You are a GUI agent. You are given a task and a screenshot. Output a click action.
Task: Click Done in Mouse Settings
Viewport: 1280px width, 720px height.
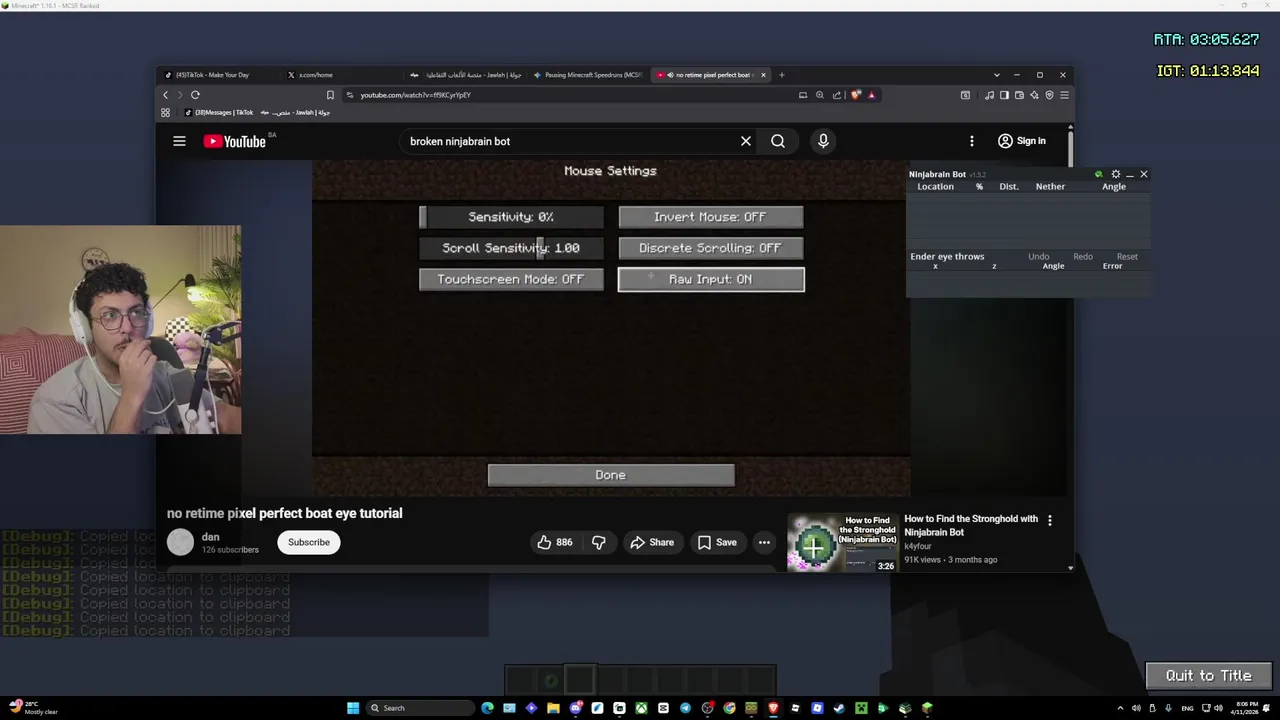tap(611, 475)
